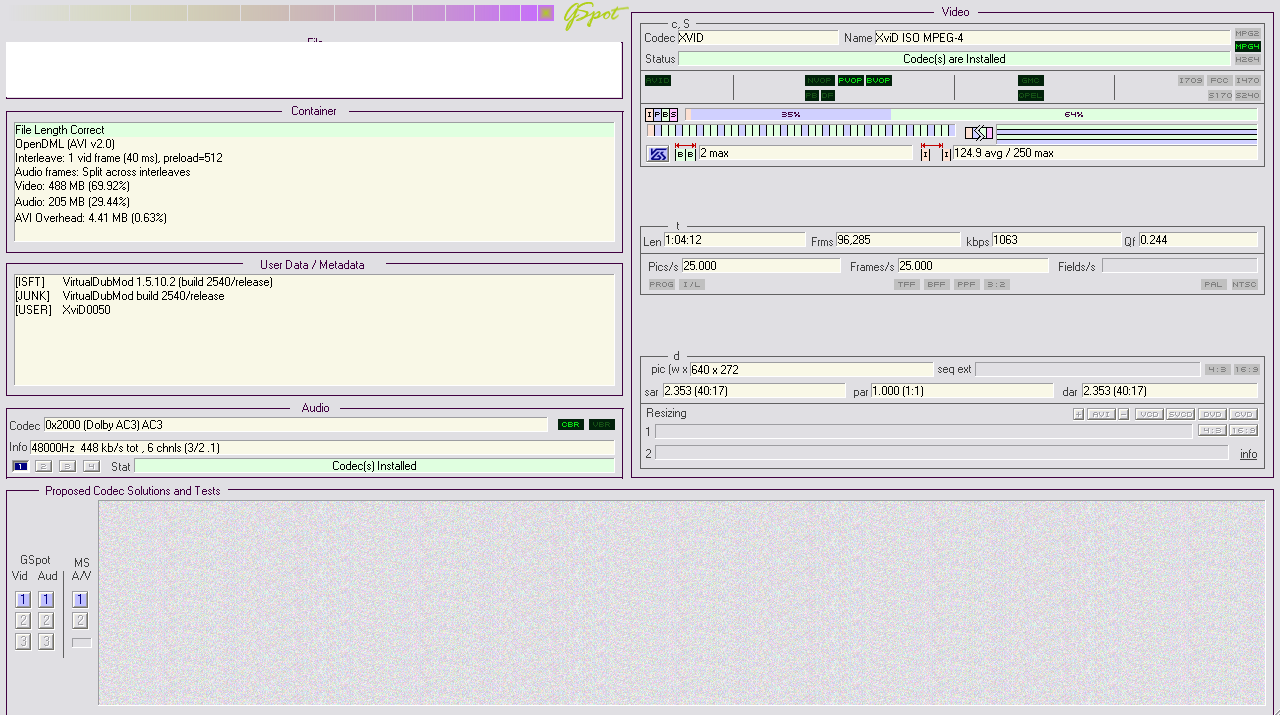Image resolution: width=1280 pixels, height=715 pixels.
Task: Click the TFF field order indicator
Action: pyautogui.click(x=907, y=285)
